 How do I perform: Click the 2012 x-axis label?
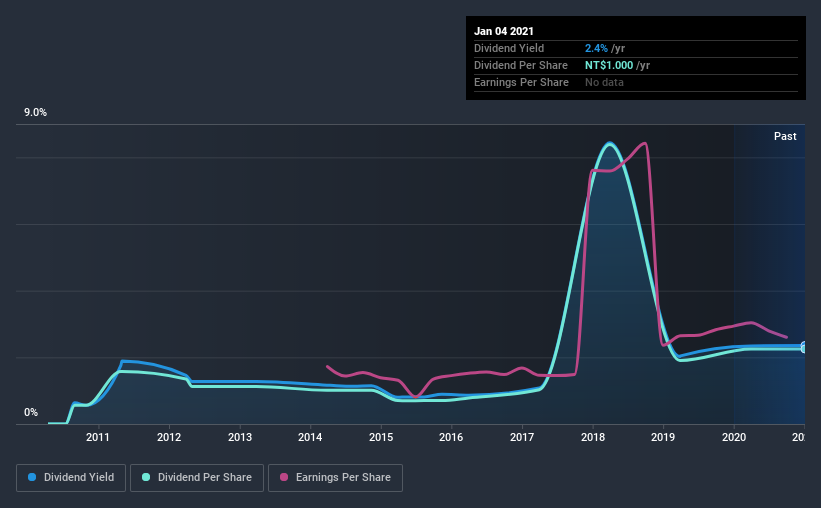(x=169, y=437)
